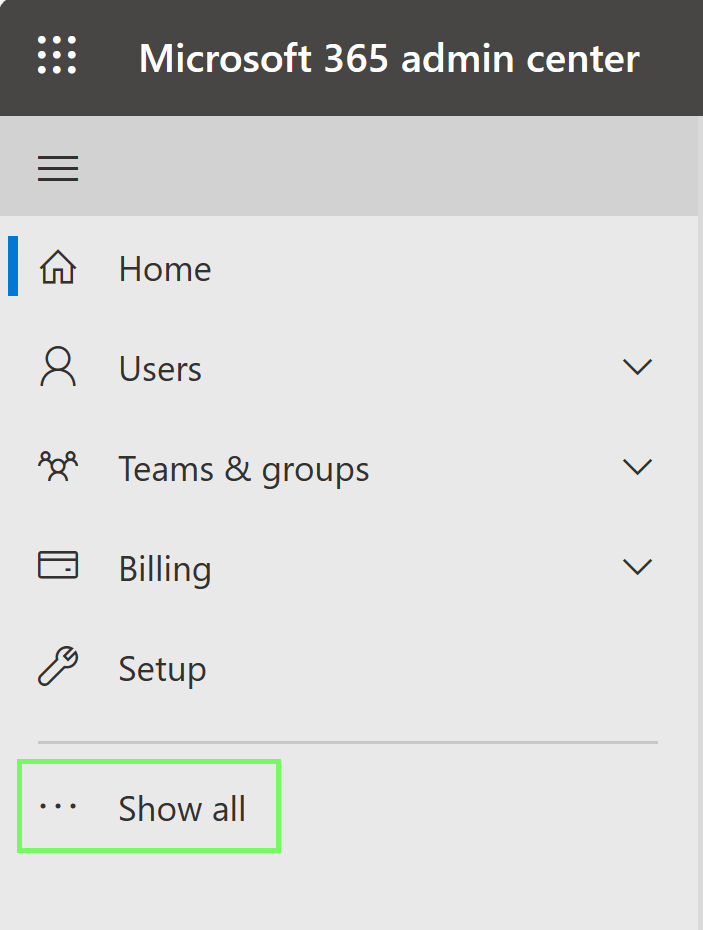Viewport: 703px width, 930px height.
Task: Click the Billing card icon
Action: (58, 565)
